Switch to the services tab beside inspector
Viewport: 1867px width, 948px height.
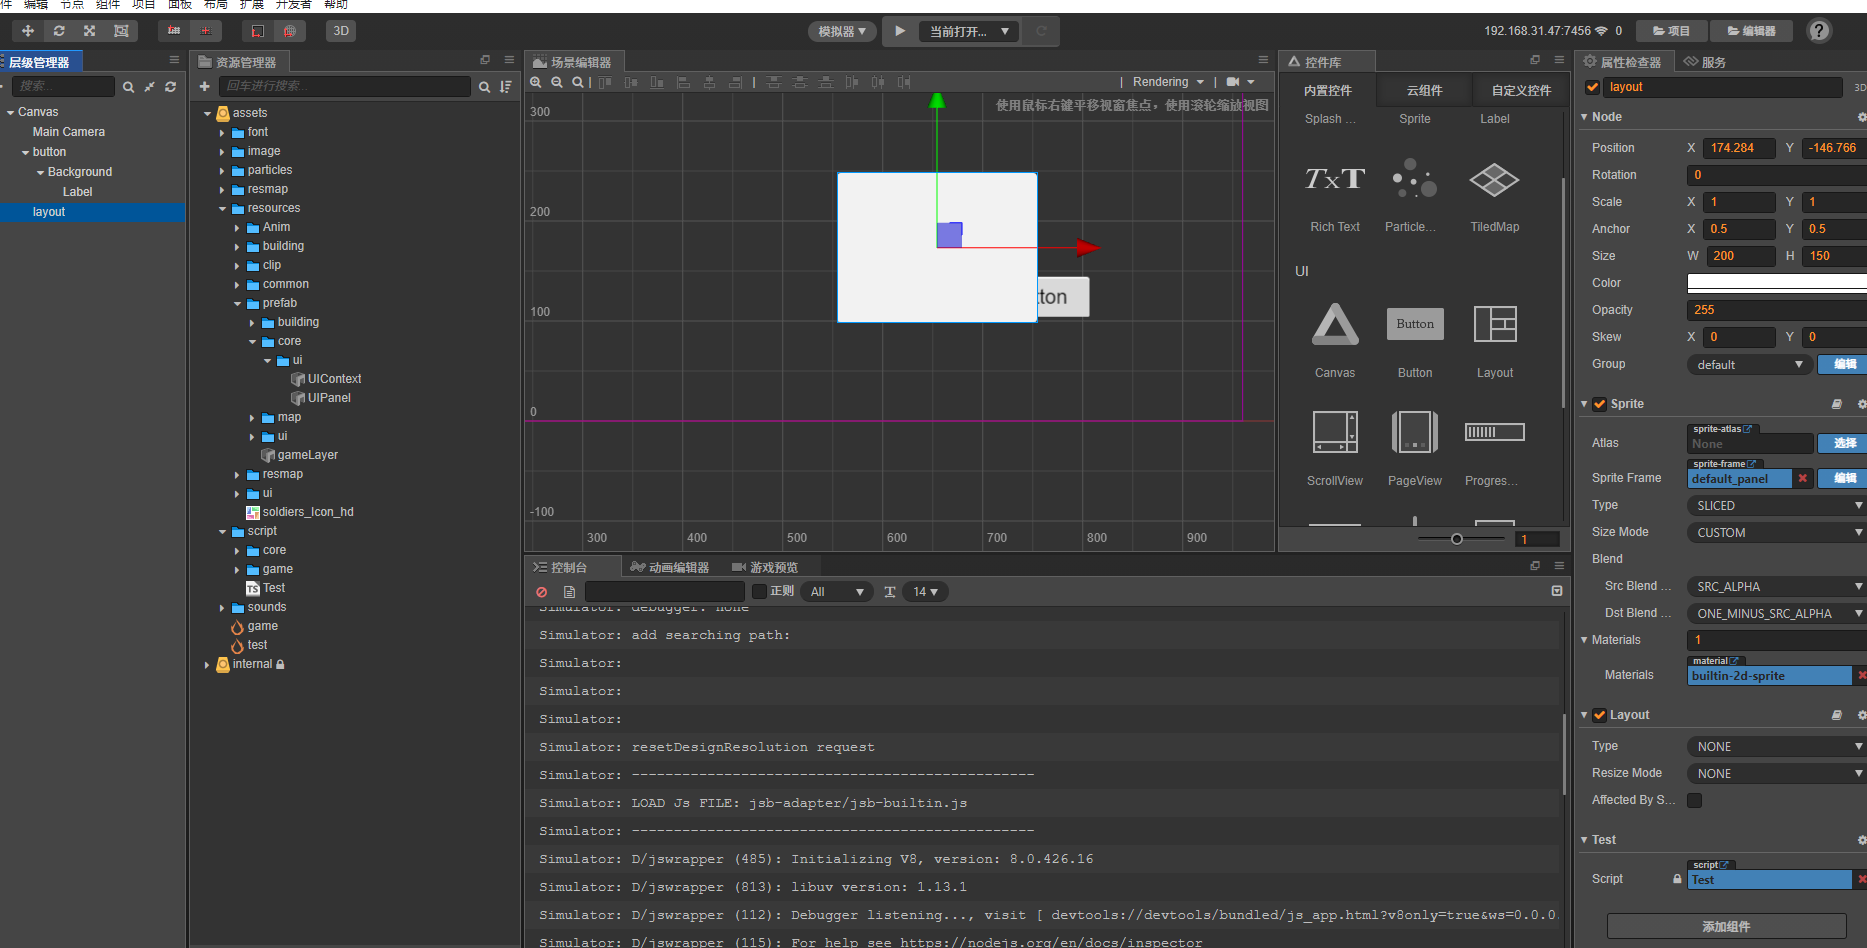click(x=1704, y=62)
